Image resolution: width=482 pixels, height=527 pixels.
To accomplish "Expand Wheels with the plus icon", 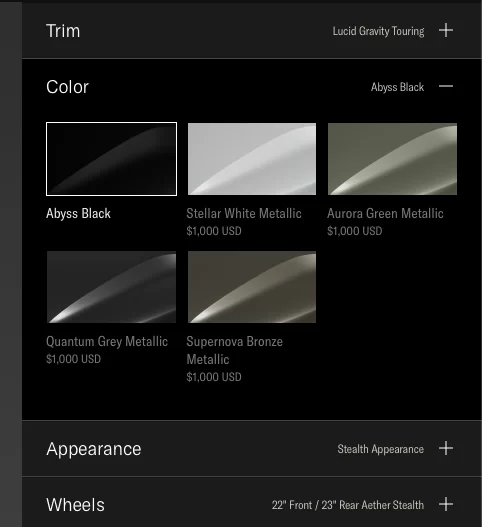I will coord(446,504).
